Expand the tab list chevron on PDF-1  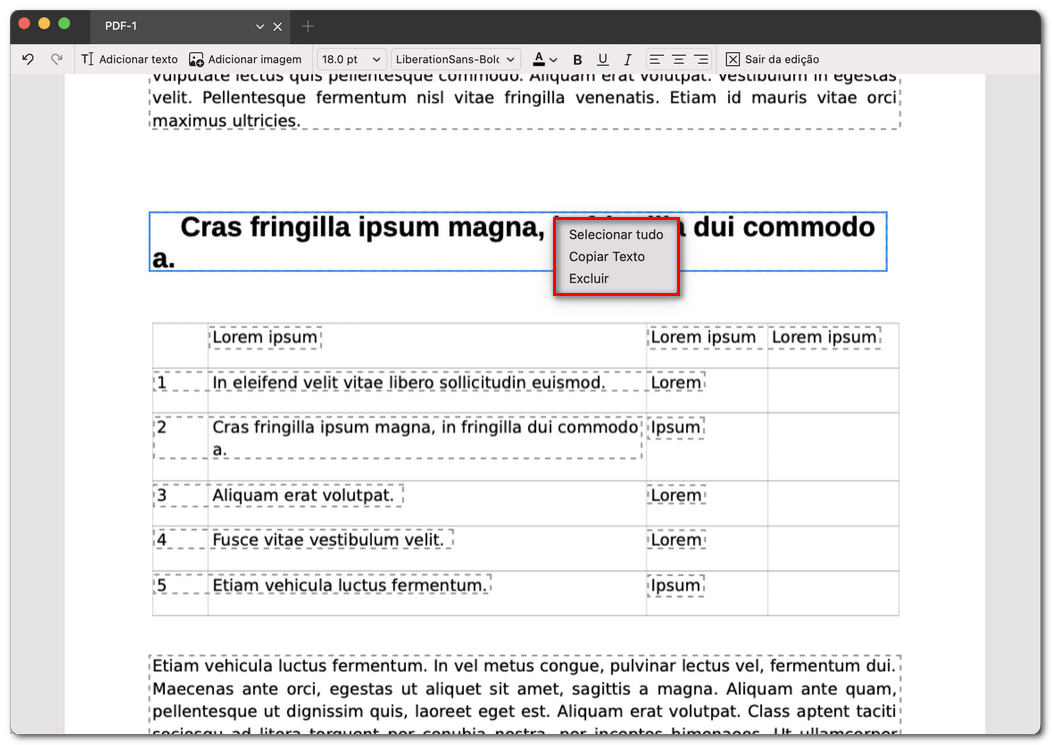[x=260, y=26]
